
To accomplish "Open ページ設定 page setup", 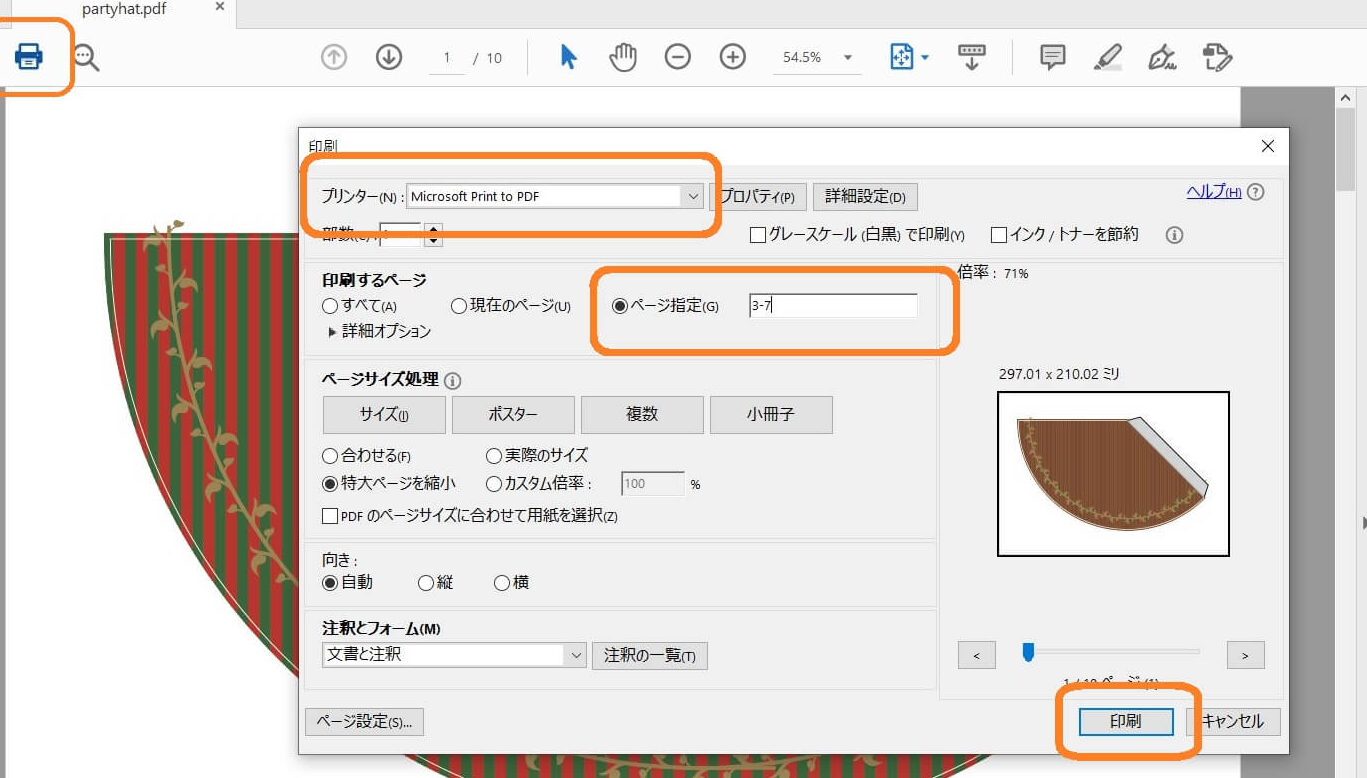I will click(364, 721).
